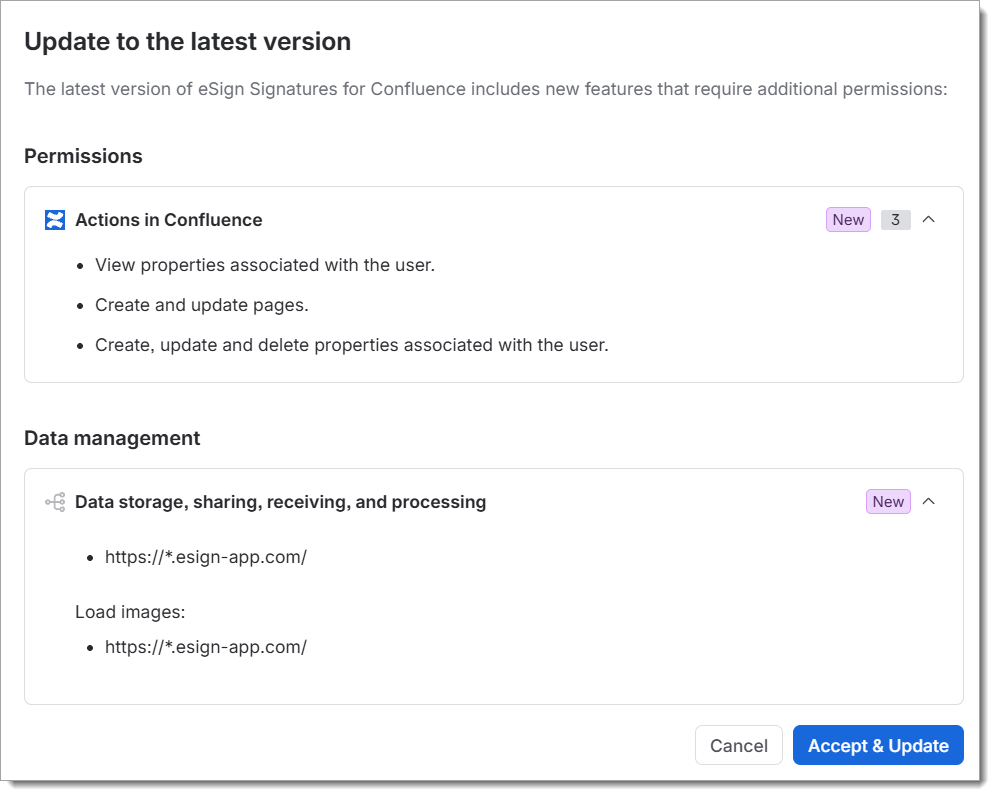Click the Load images label

tap(130, 612)
